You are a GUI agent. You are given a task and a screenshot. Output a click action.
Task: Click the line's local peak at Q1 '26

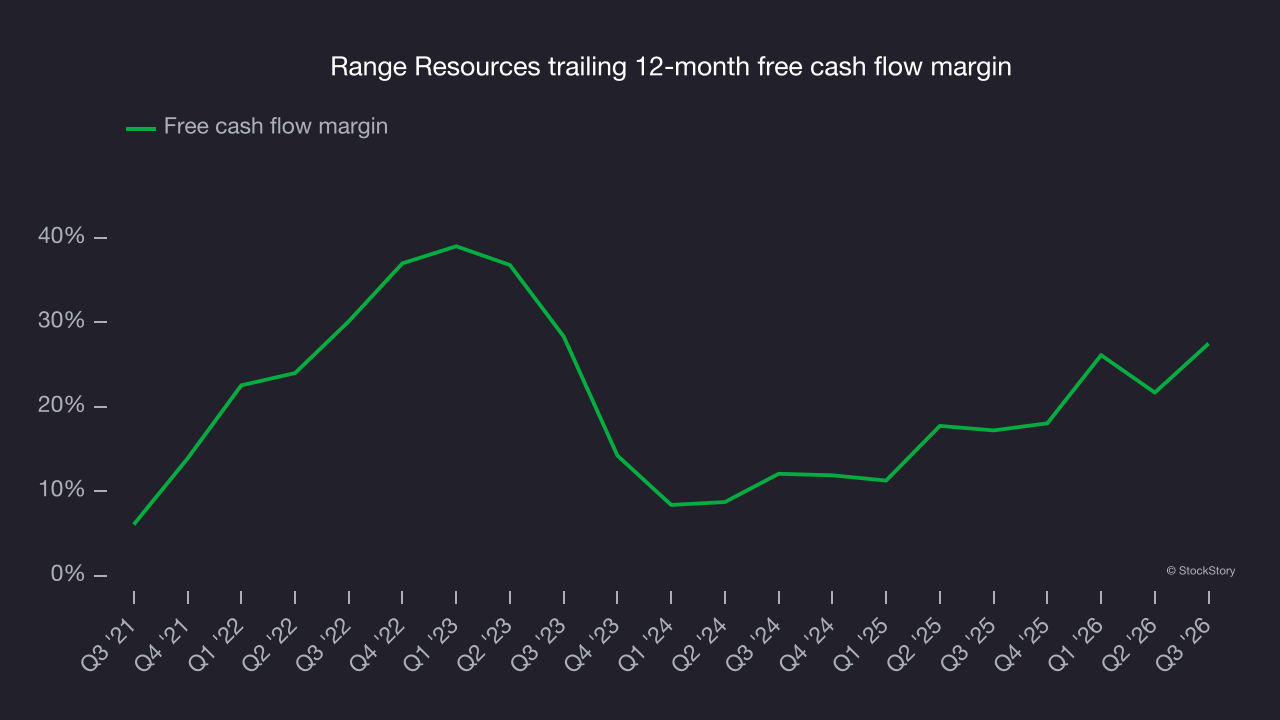pyautogui.click(x=1101, y=355)
